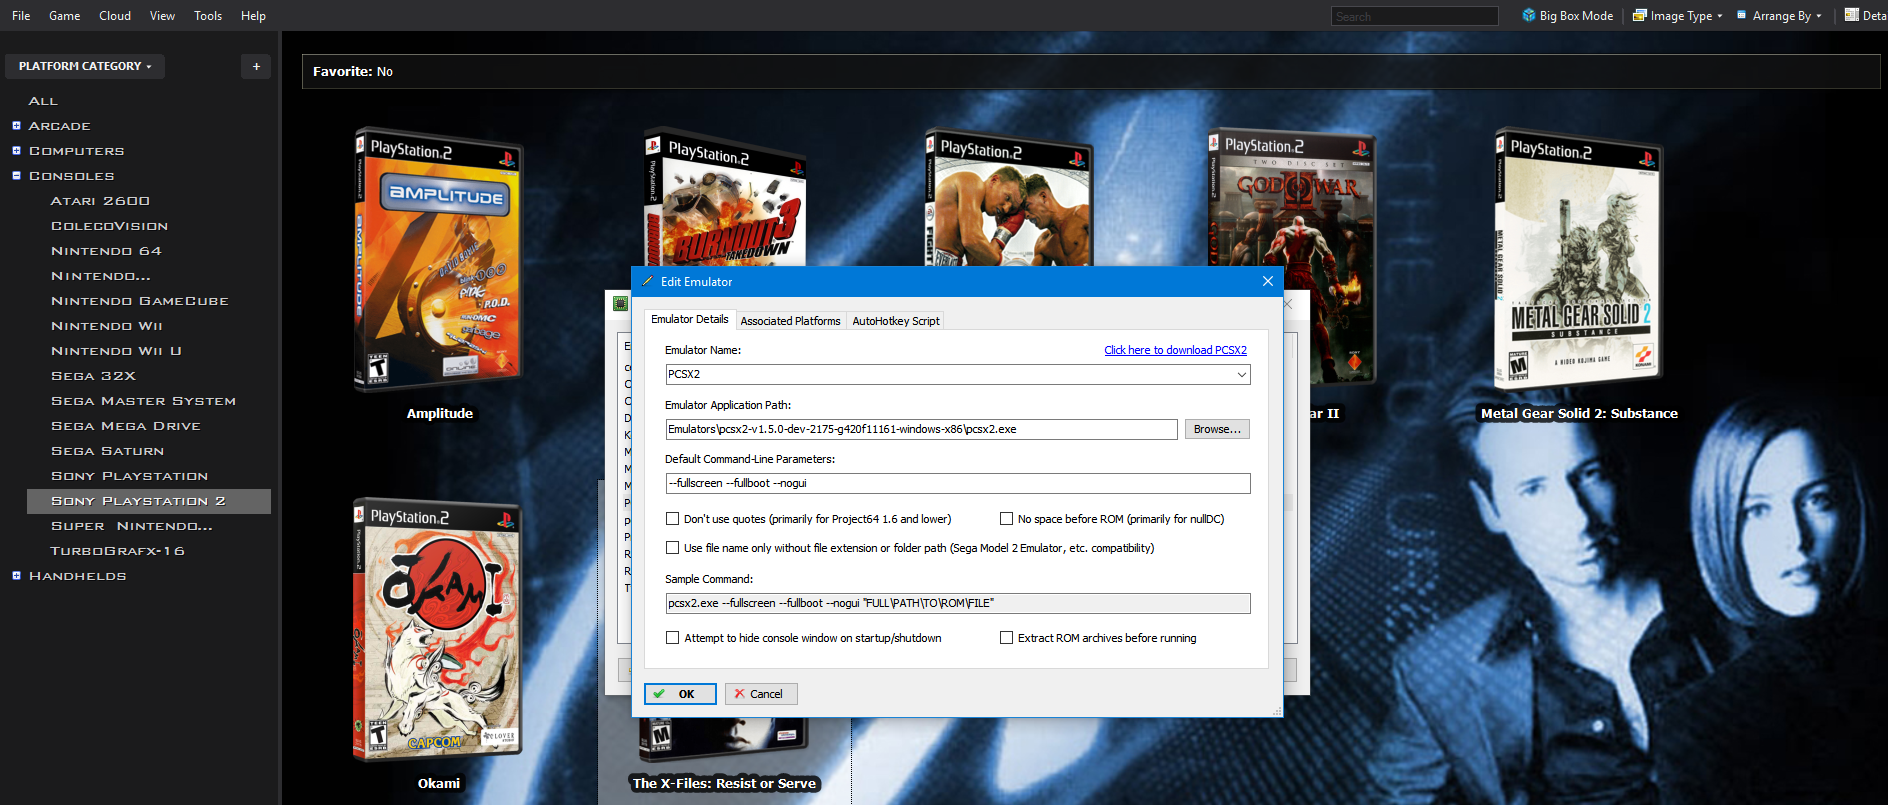Open the Image Type dropdown
The image size is (1888, 805).
[x=1677, y=16]
